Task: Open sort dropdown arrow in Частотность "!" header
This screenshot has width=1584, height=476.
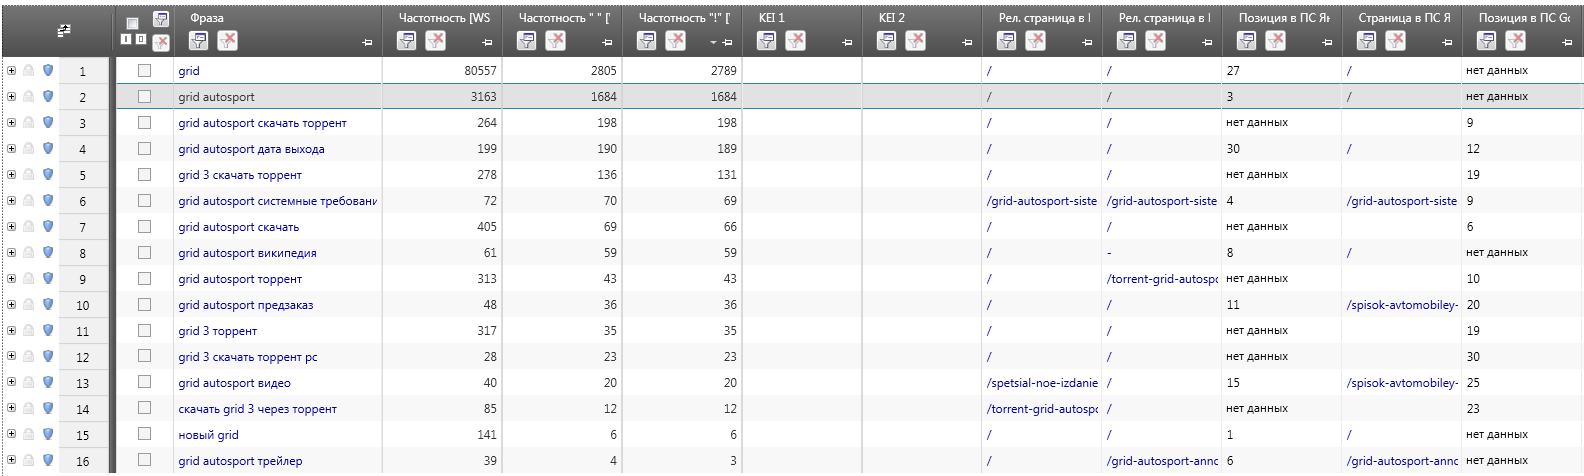Action: pos(713,43)
